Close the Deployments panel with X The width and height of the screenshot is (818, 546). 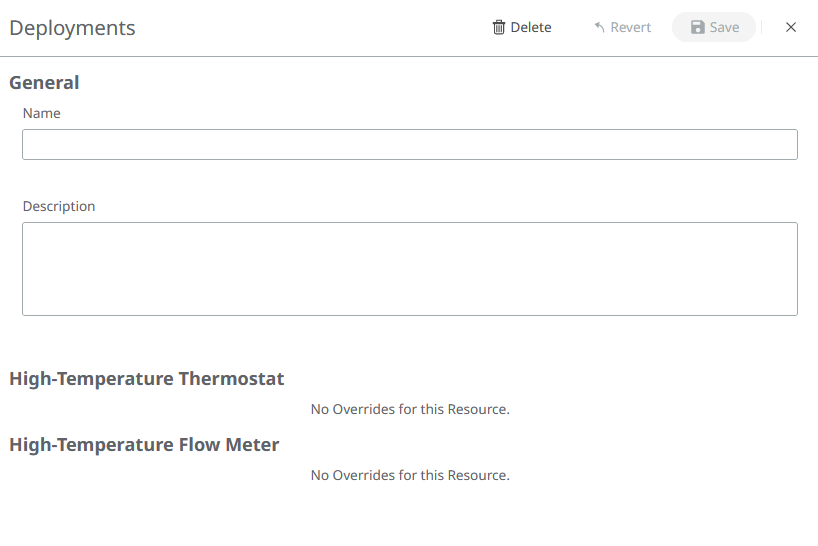[x=791, y=28]
